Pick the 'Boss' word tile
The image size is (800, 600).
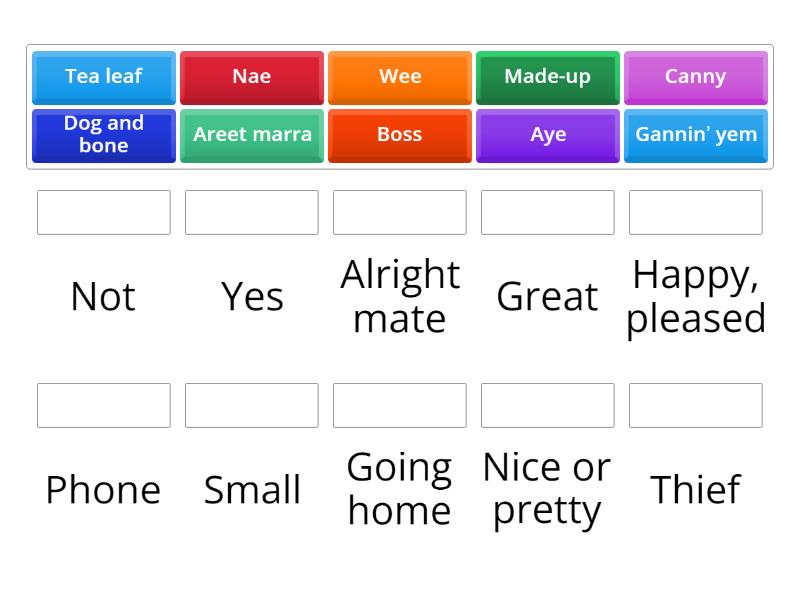click(x=399, y=135)
